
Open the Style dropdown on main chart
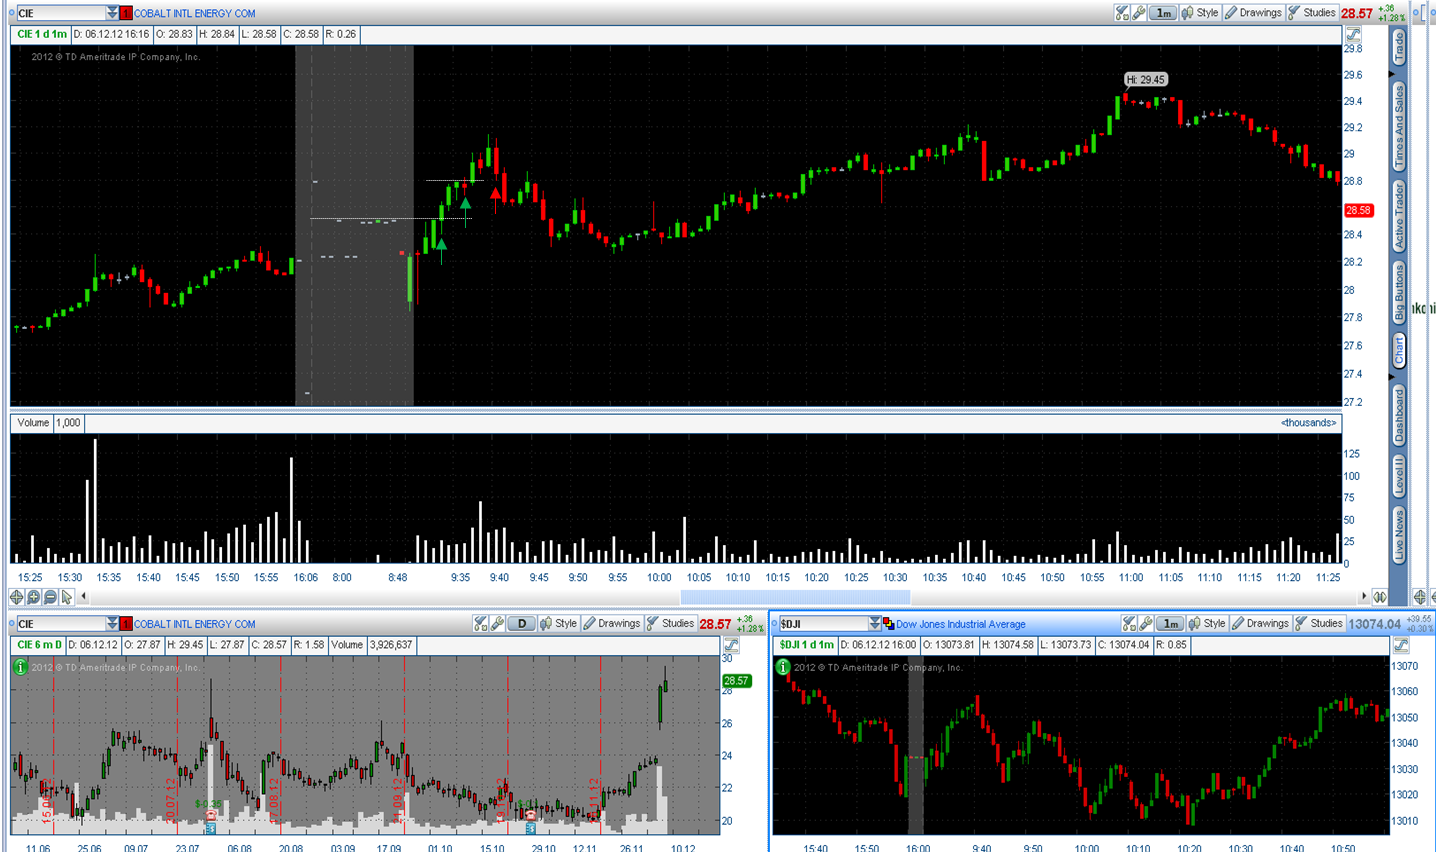(x=1200, y=13)
